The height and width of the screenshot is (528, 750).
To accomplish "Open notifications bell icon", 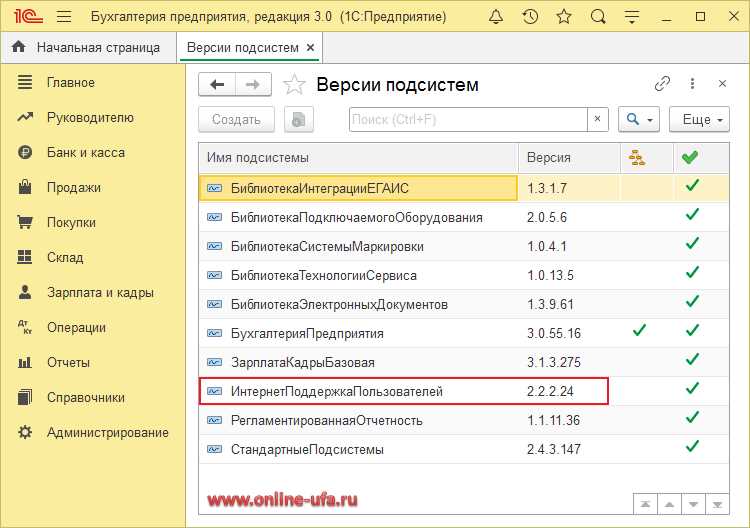I will pyautogui.click(x=496, y=17).
